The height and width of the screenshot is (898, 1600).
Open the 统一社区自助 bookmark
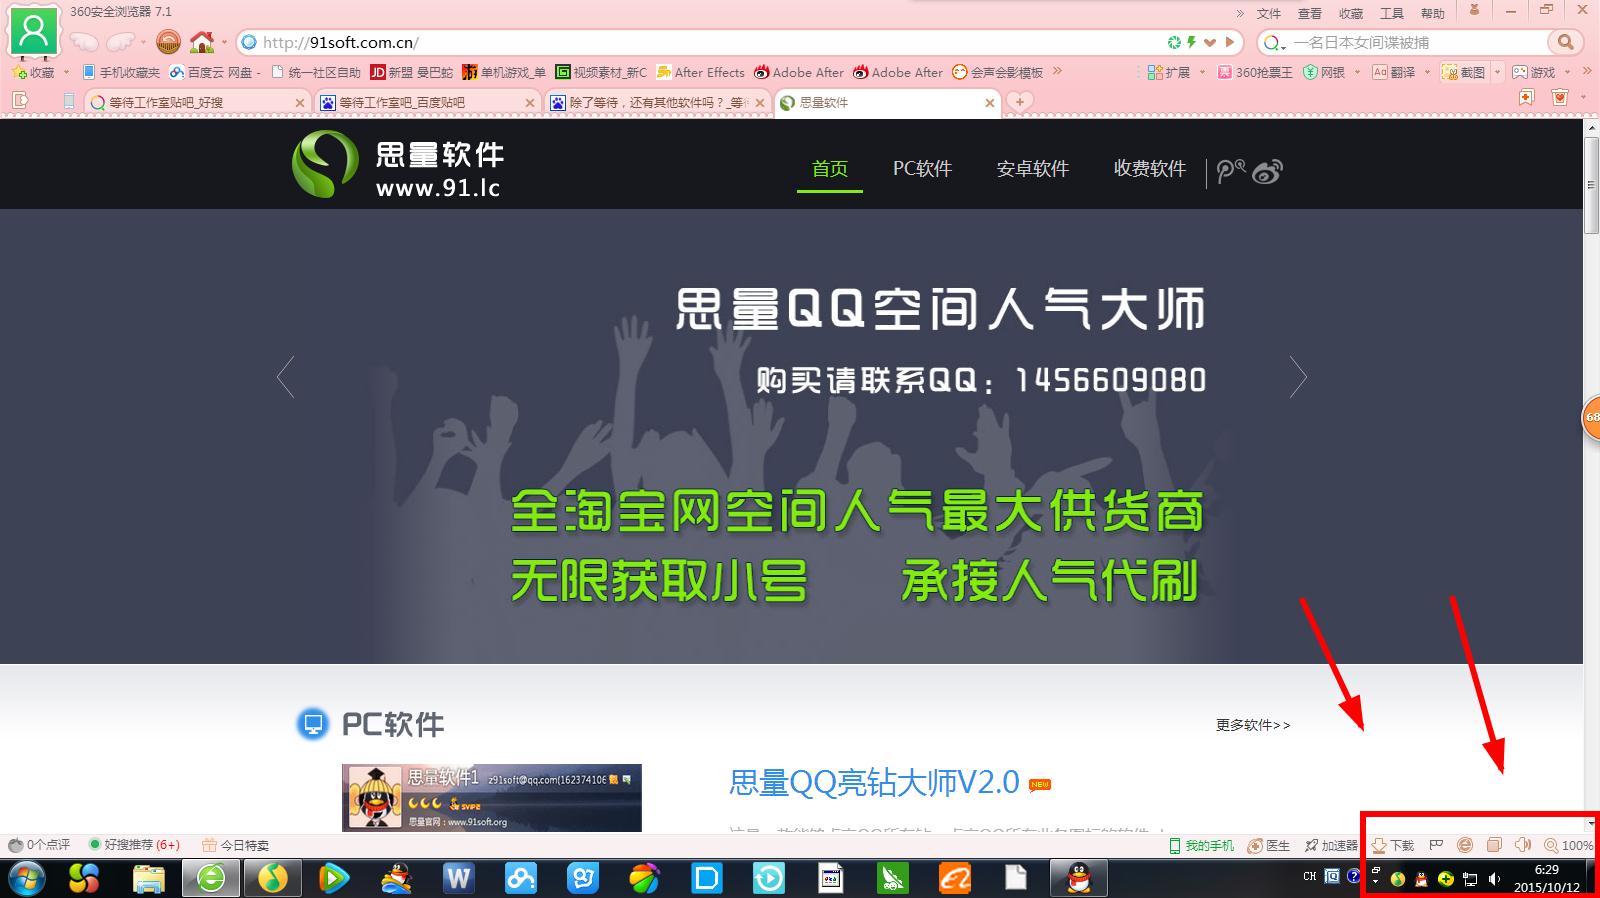pos(317,72)
